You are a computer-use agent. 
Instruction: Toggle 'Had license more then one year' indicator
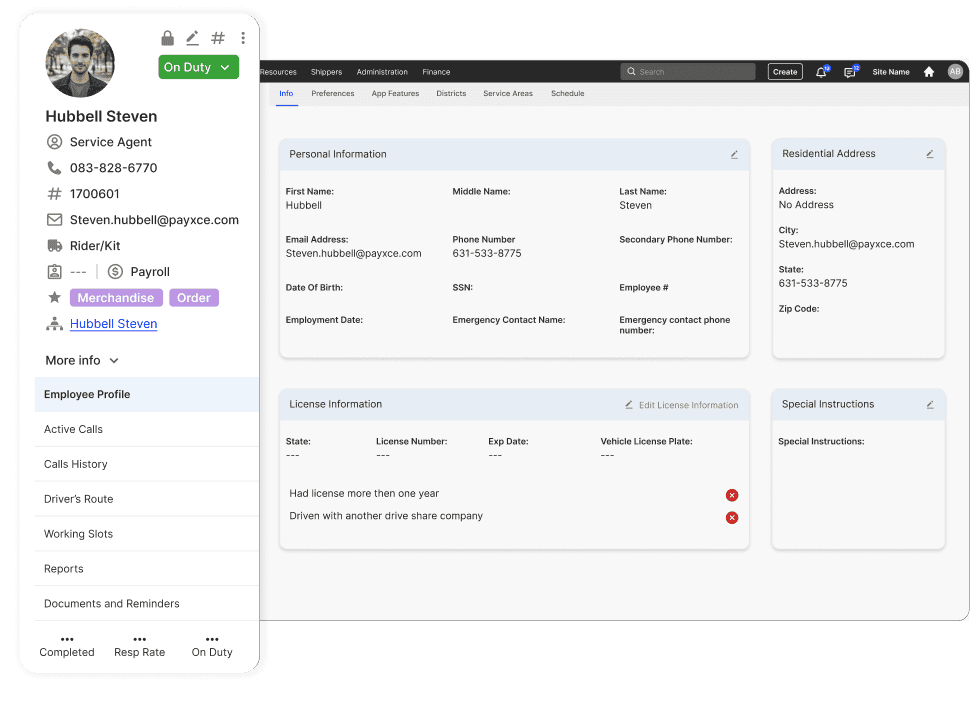click(732, 495)
